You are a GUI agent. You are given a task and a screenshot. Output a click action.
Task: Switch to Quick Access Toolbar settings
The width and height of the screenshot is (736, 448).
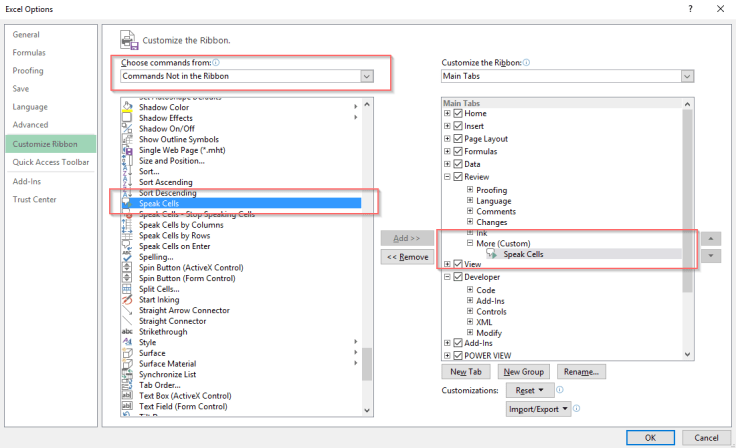point(50,162)
